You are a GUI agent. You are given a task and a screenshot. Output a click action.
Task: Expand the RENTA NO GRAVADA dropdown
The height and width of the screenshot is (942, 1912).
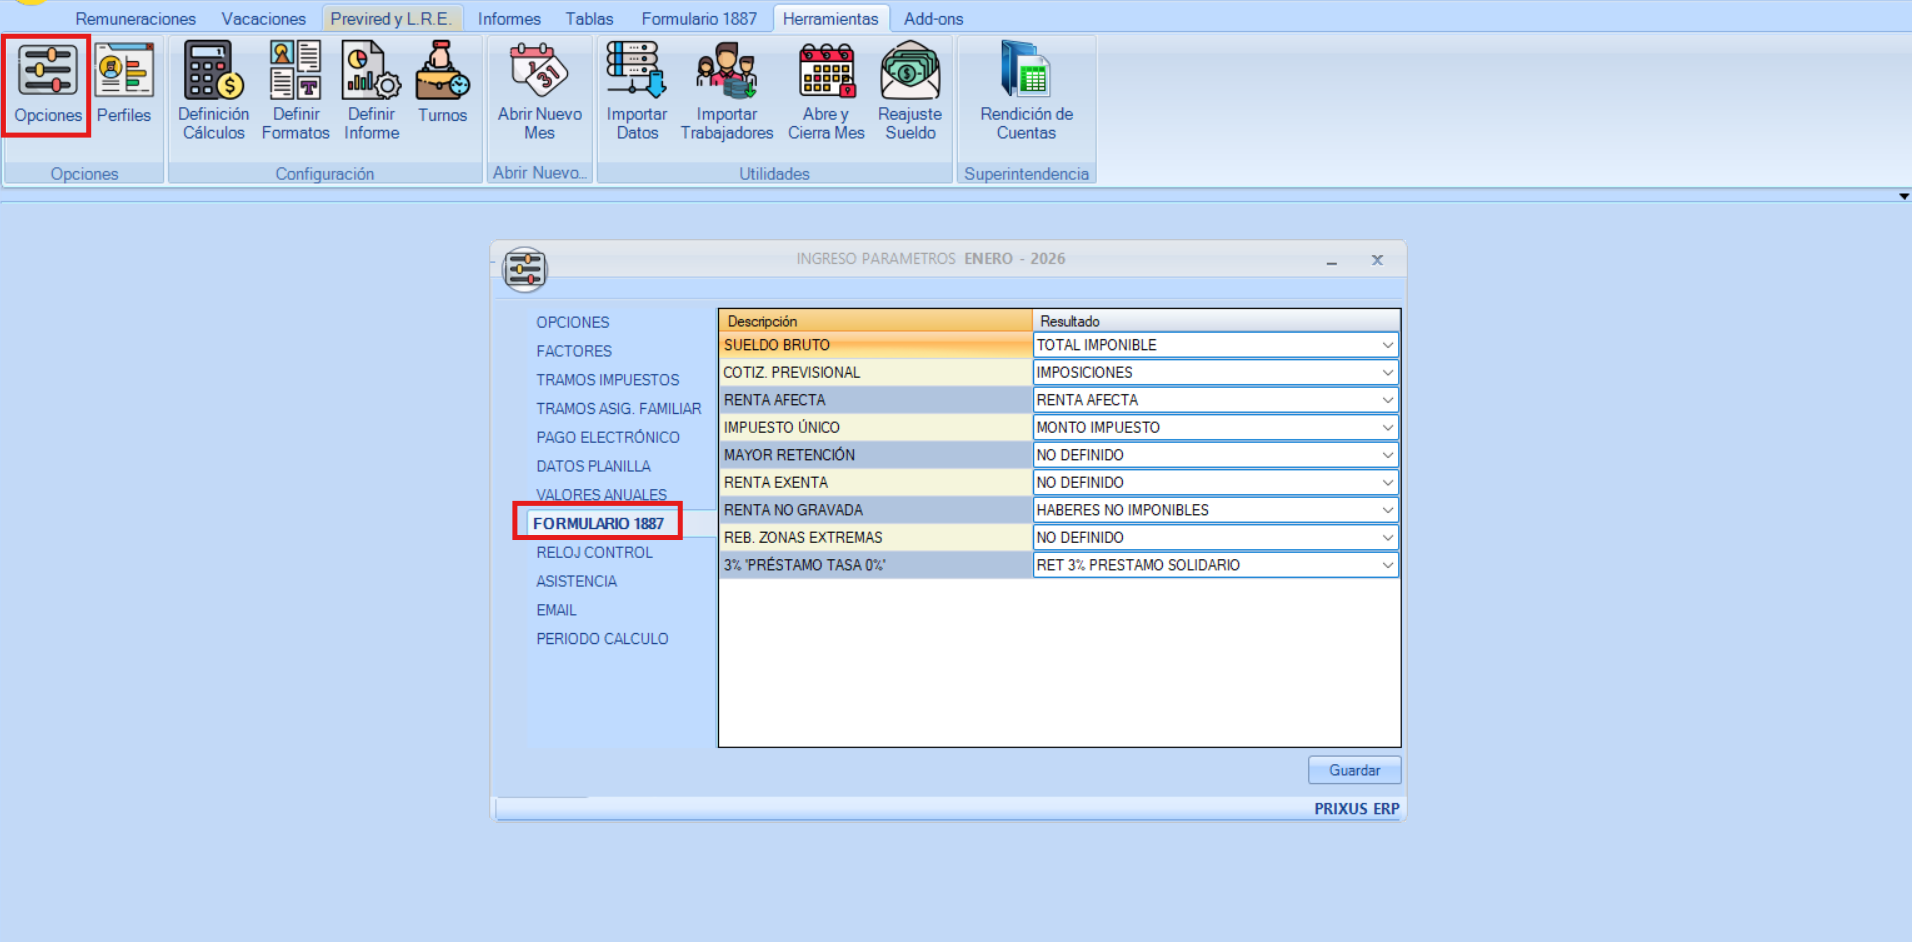1387,510
